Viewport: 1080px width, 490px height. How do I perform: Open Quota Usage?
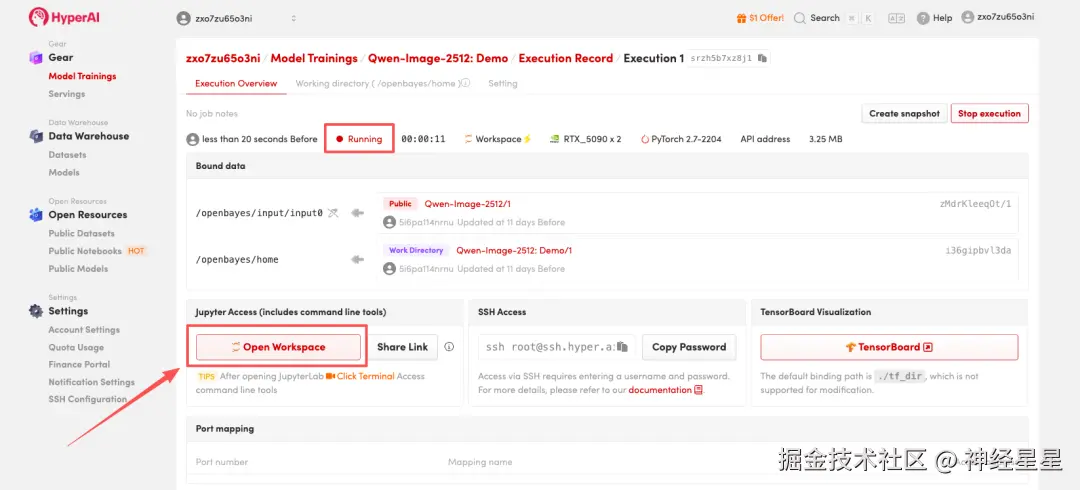tap(76, 347)
